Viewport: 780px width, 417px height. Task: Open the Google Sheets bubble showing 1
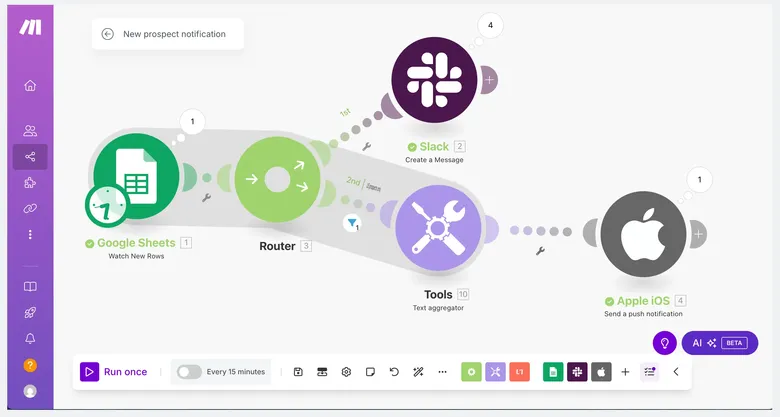(193, 121)
